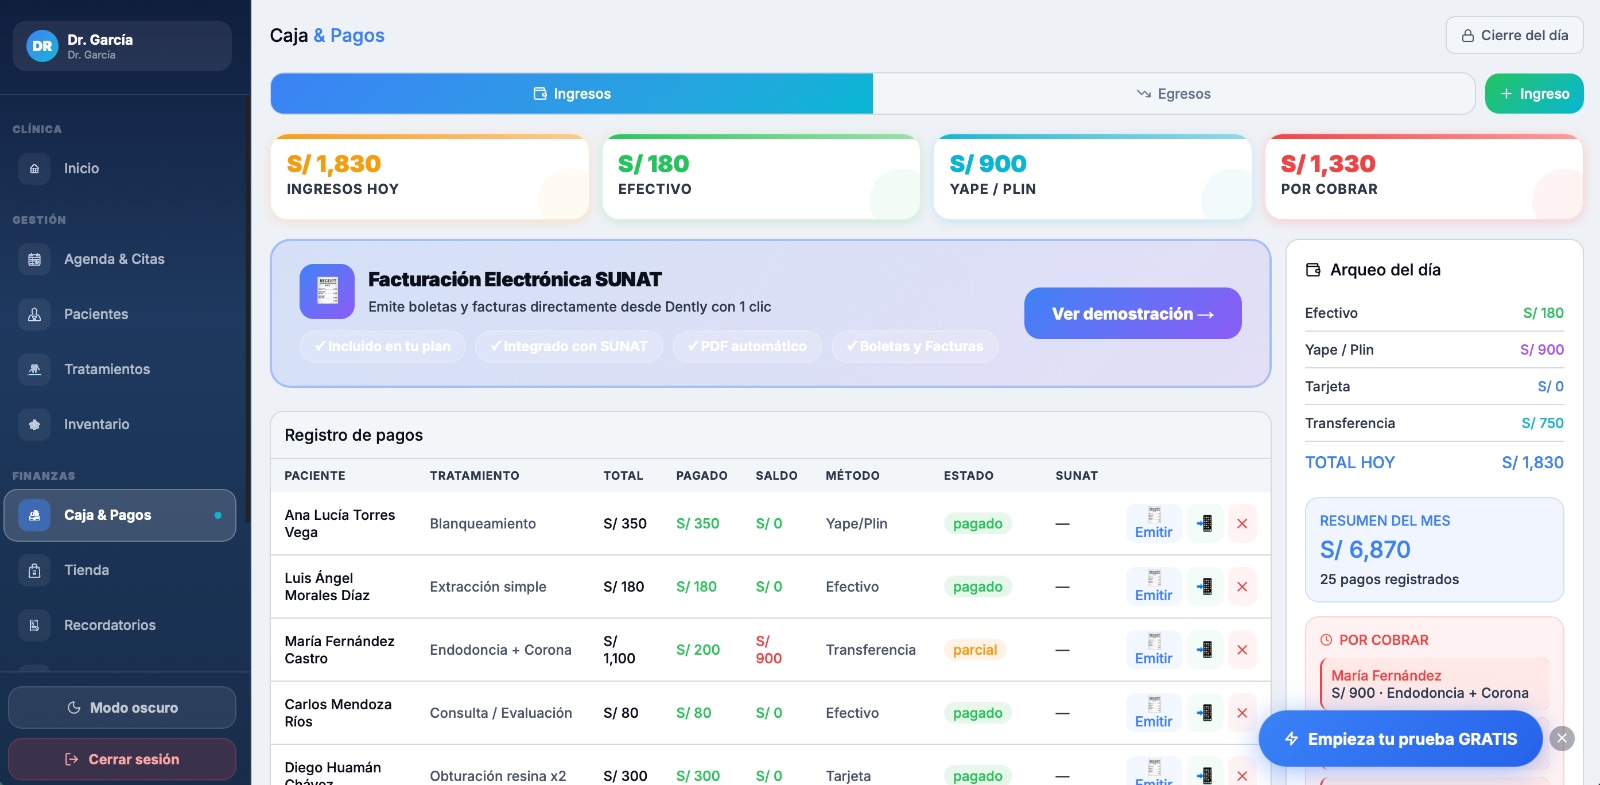1600x785 pixels.
Task: Select the Ingresos tab
Action: [x=572, y=94]
